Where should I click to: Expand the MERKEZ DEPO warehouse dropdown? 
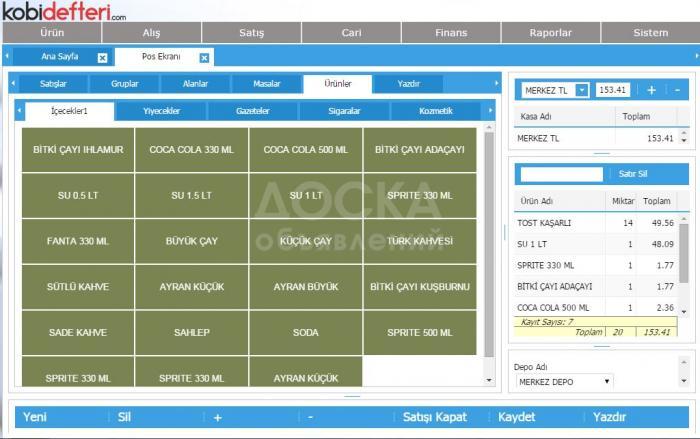(x=607, y=382)
